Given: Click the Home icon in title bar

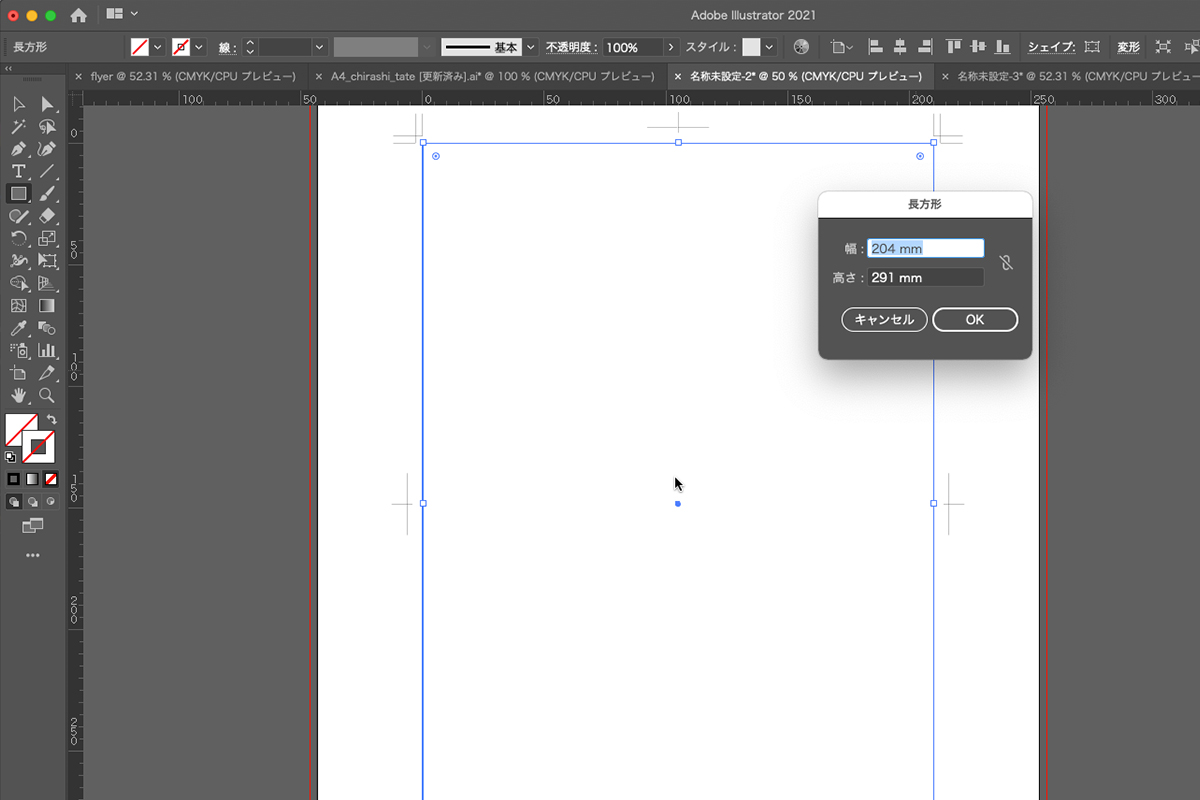Looking at the screenshot, I should tap(78, 15).
